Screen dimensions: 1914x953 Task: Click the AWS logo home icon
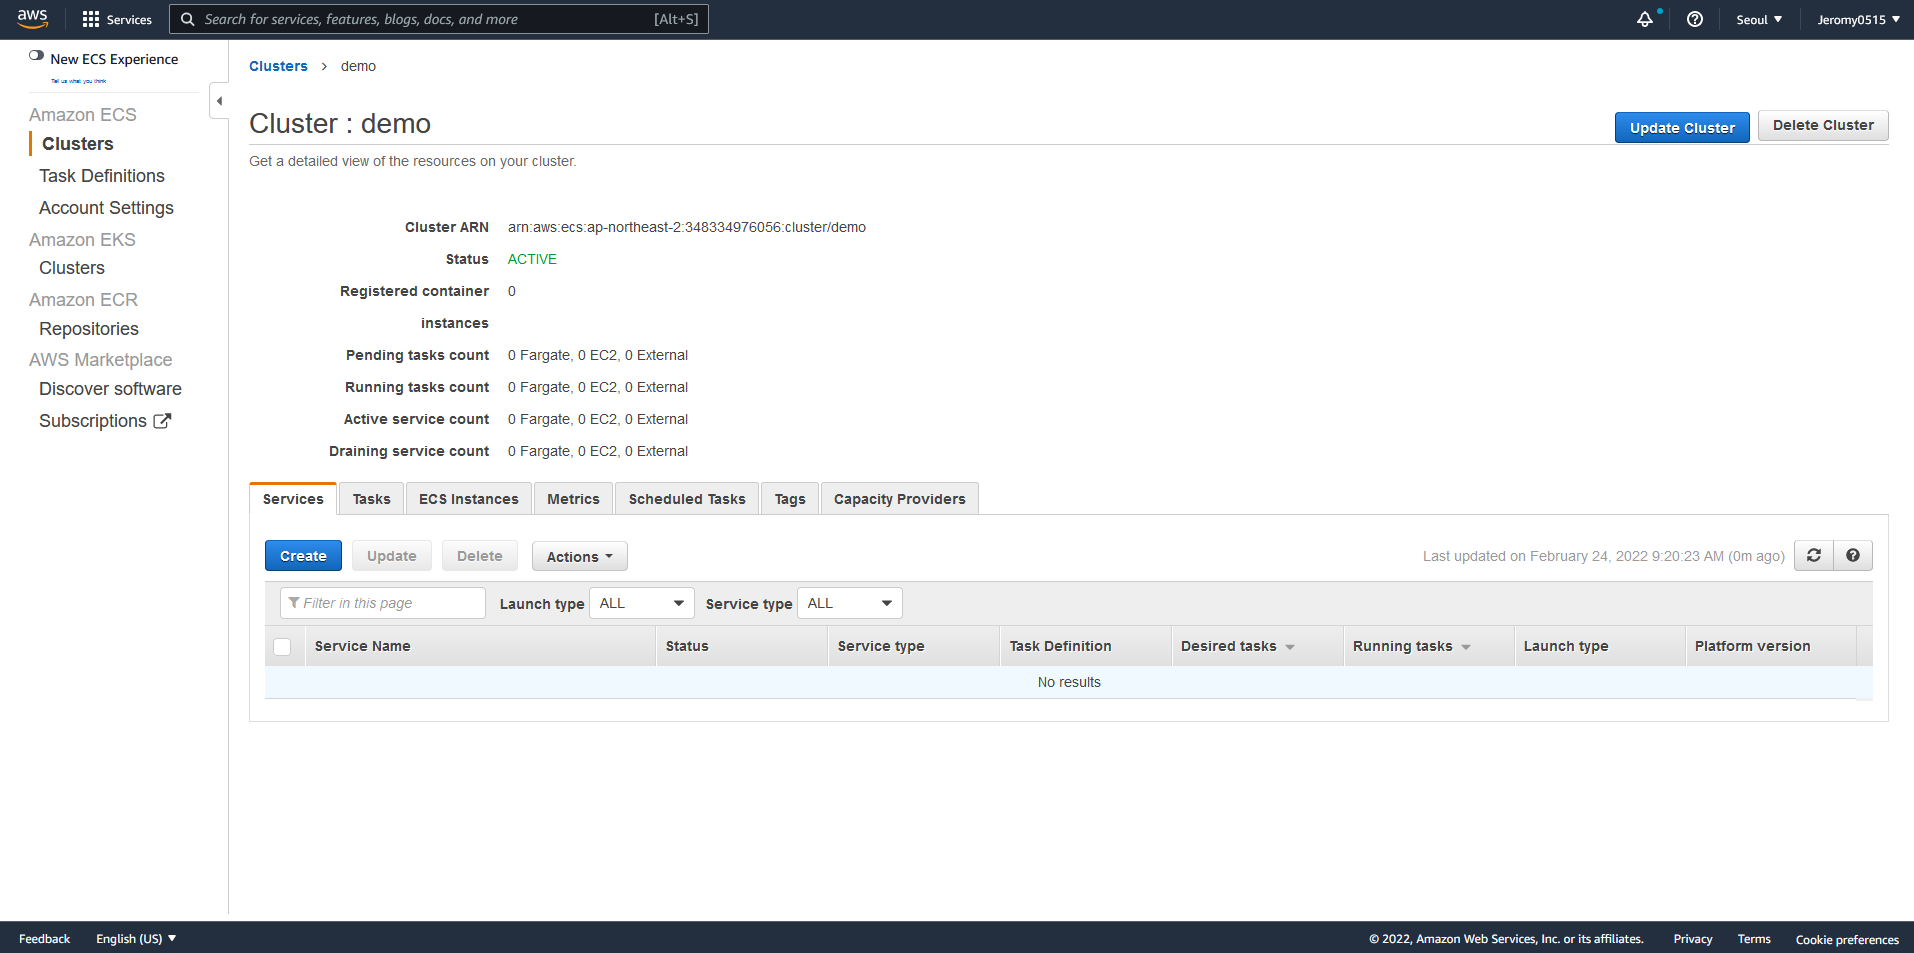pyautogui.click(x=32, y=19)
